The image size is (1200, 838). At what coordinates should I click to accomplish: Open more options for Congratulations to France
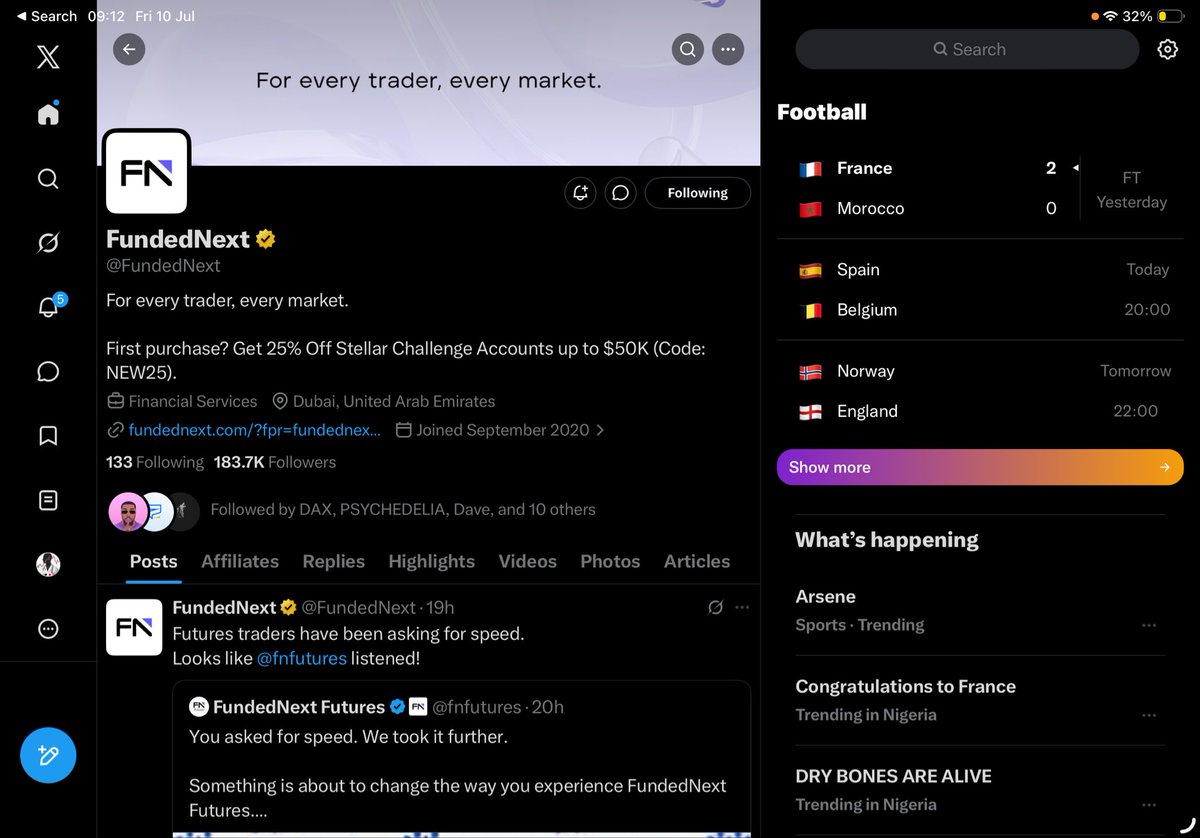pyautogui.click(x=1149, y=715)
